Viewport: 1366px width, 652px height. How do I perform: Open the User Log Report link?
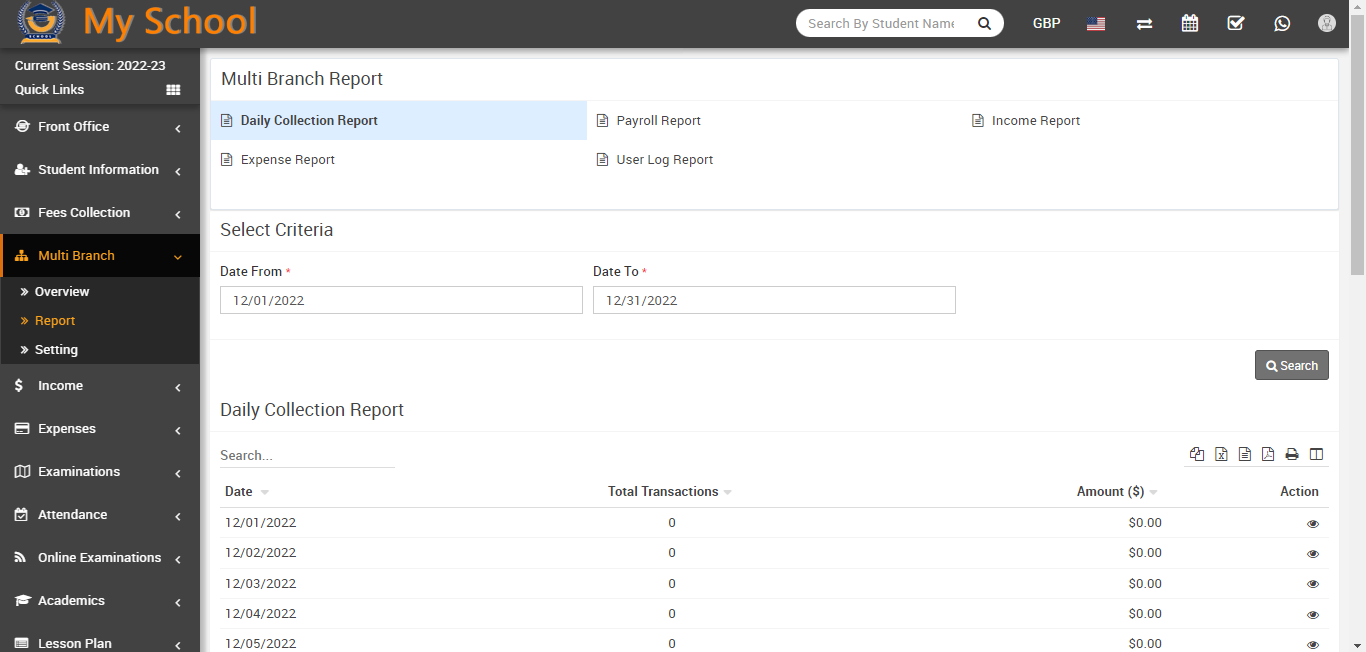click(664, 160)
